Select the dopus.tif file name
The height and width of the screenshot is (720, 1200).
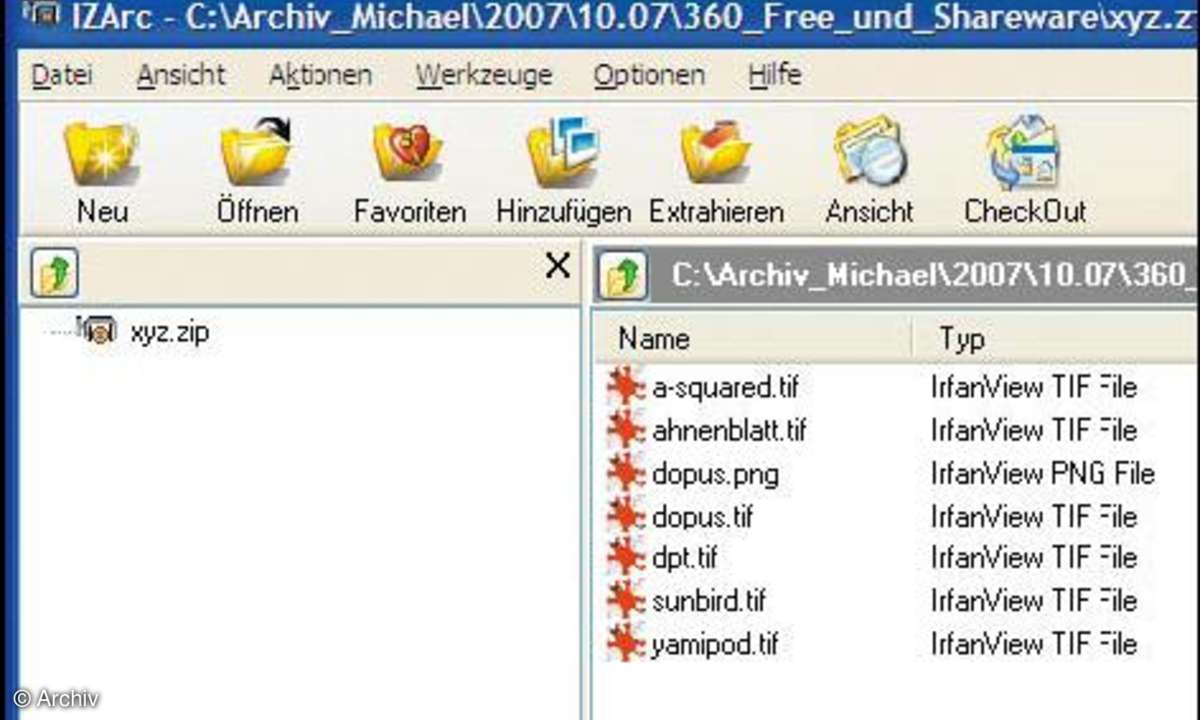pyautogui.click(x=702, y=516)
